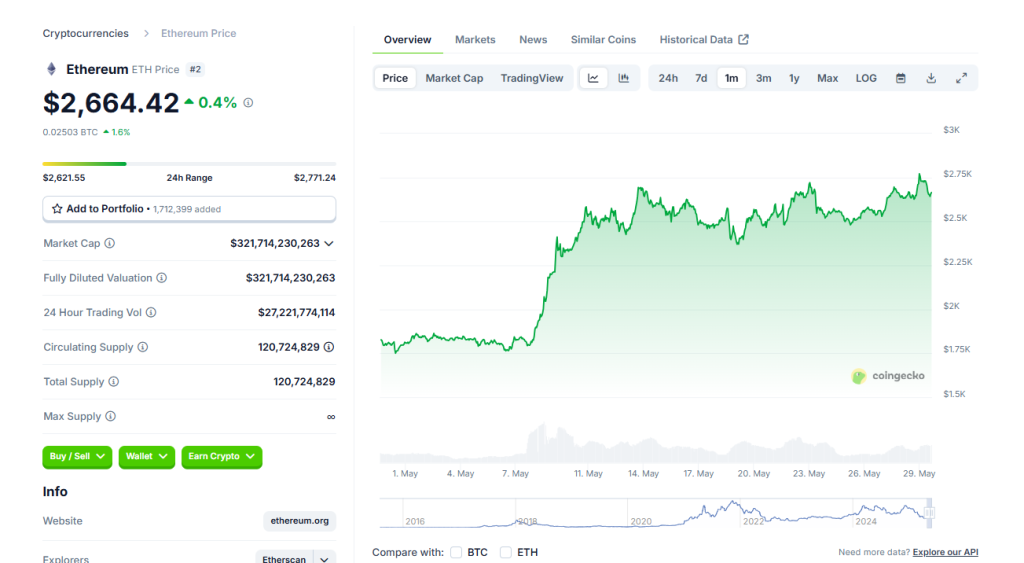Tick the ETH compare checkbox
Image resolution: width=1024 pixels, height=563 pixels.
click(x=505, y=553)
